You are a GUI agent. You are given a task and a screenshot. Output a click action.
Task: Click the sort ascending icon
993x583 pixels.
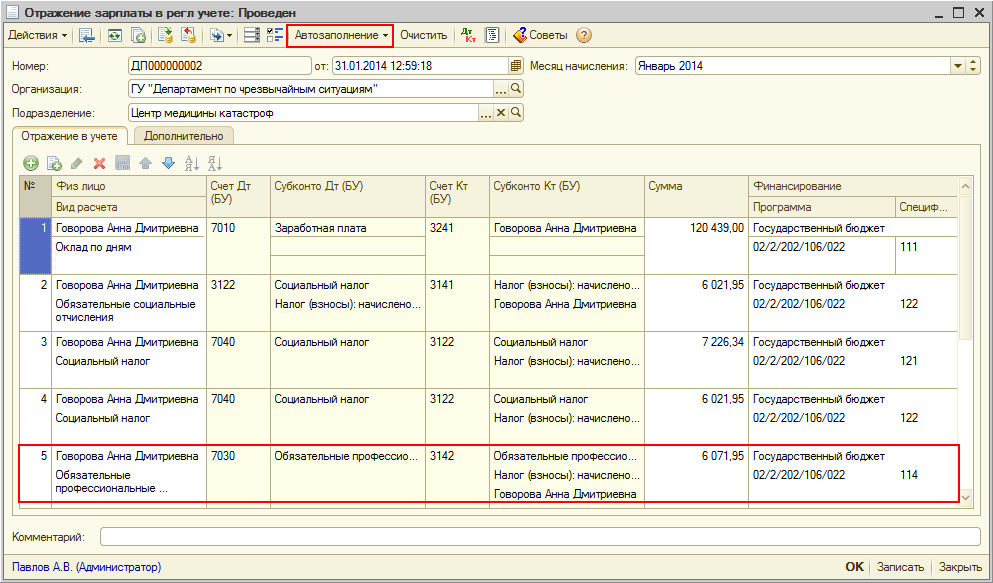coord(192,163)
